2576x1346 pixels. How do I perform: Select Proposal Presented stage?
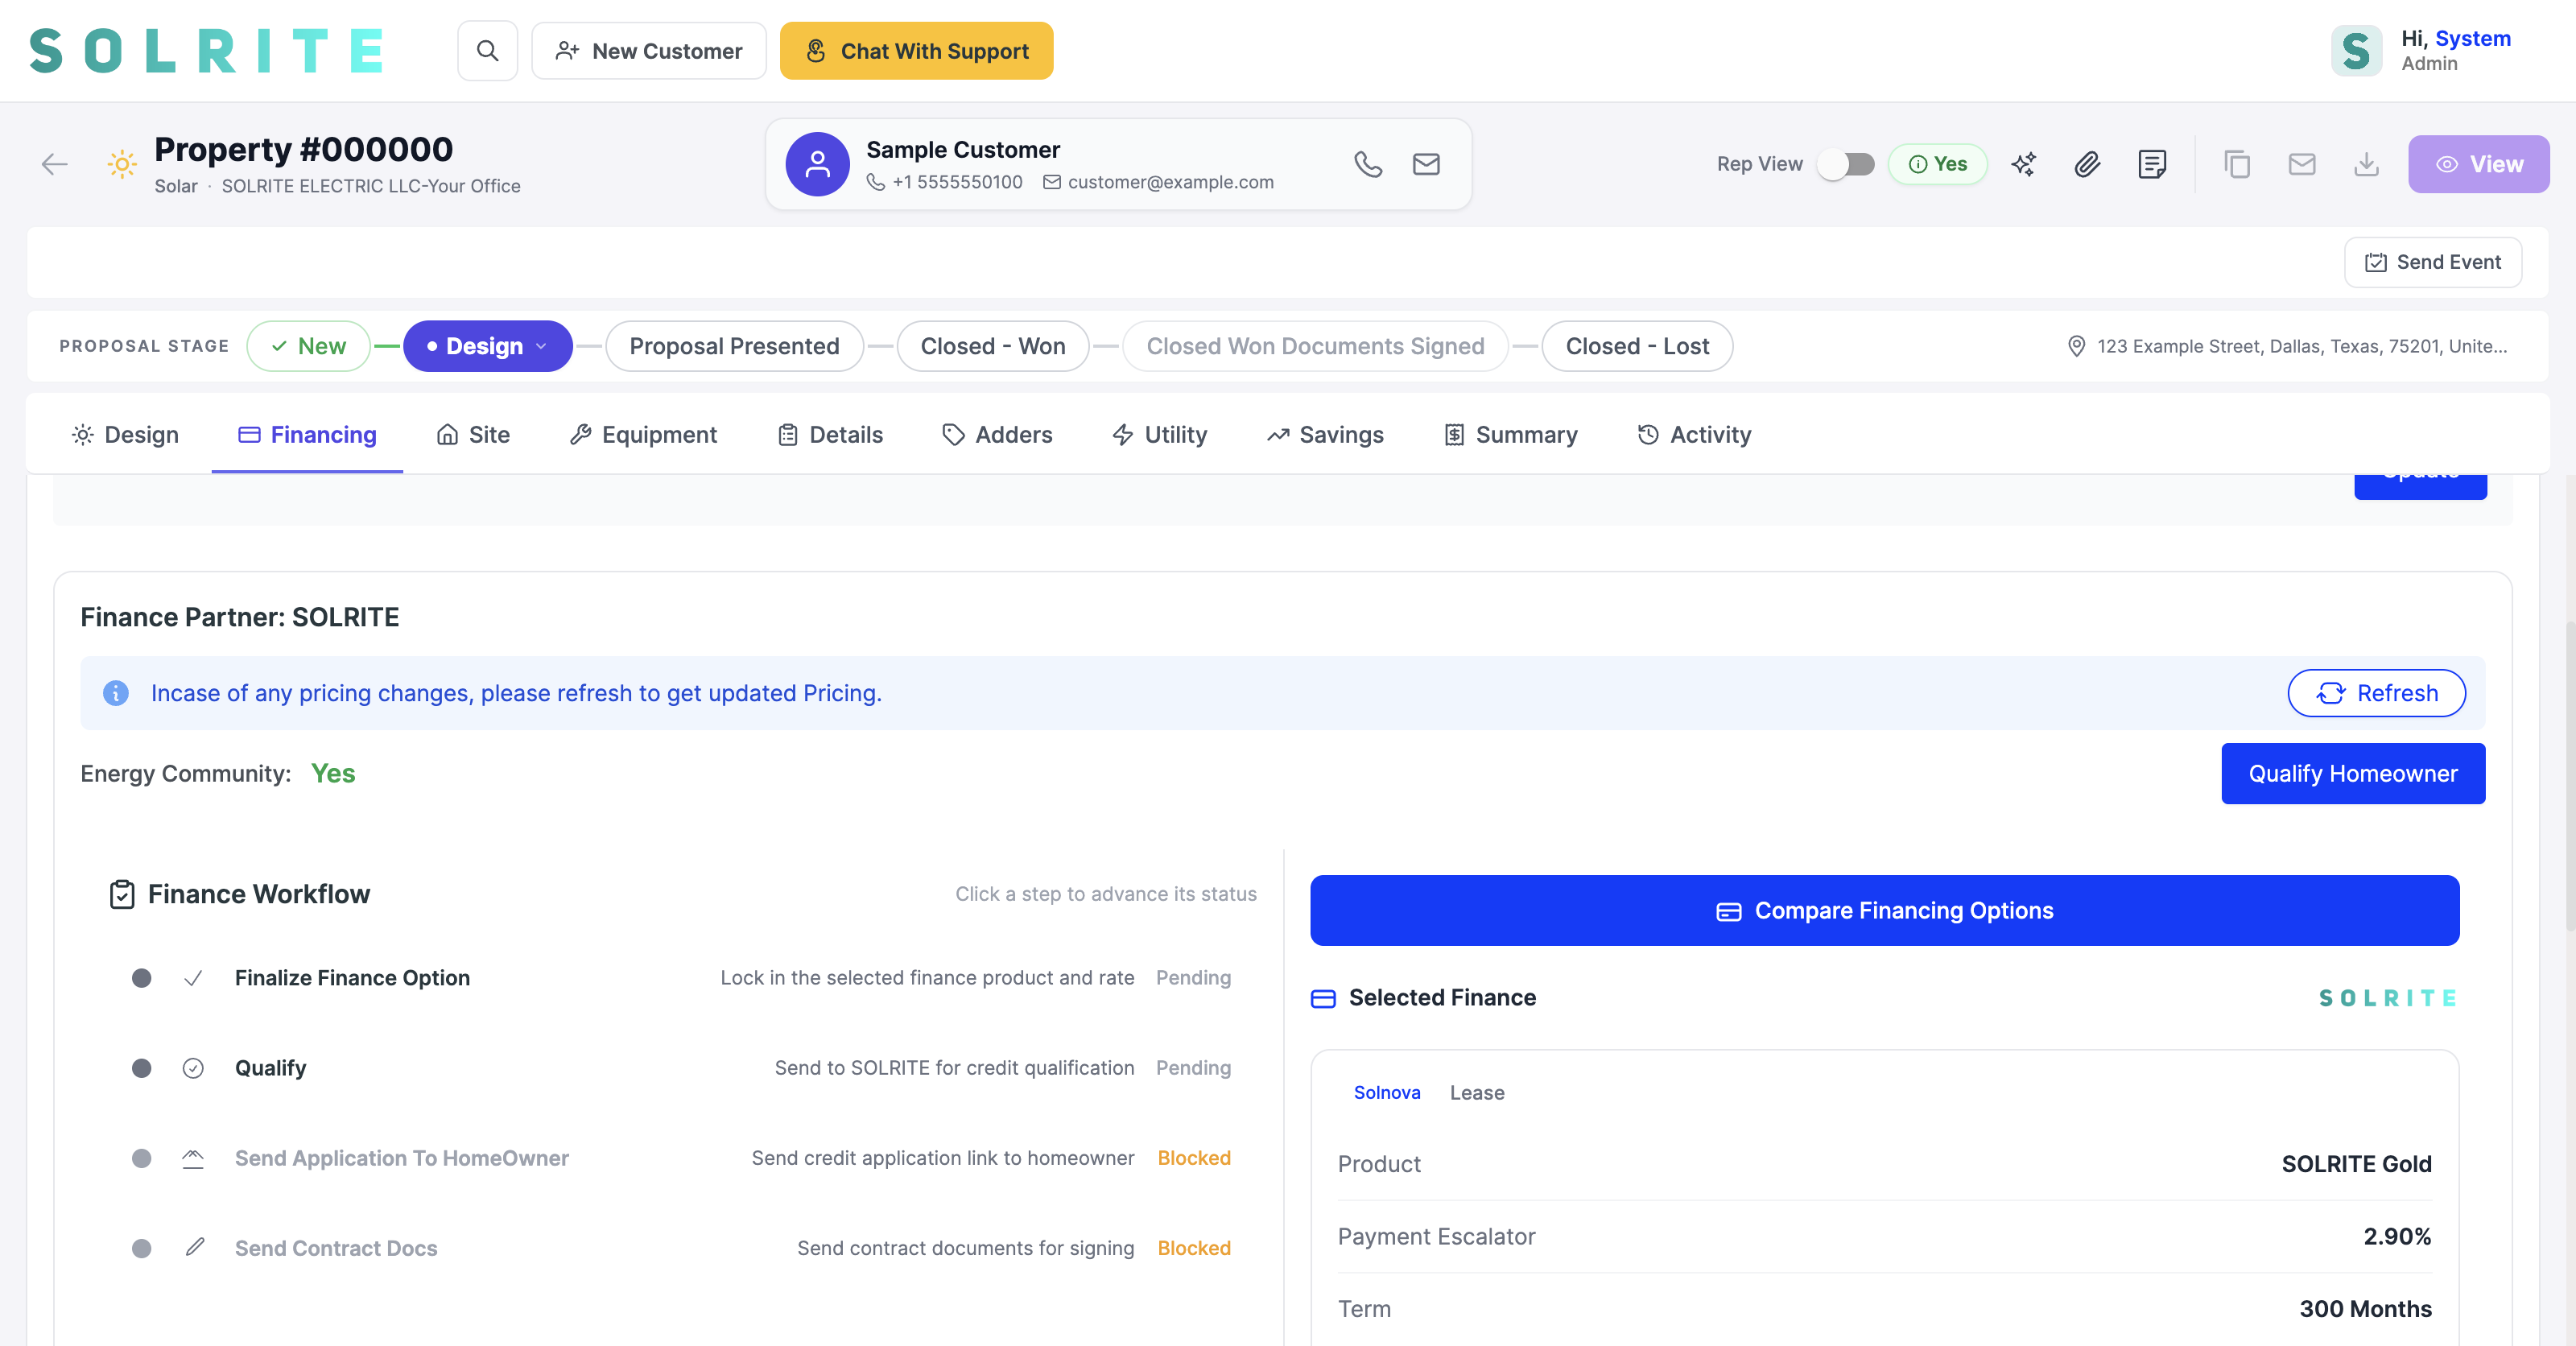[734, 346]
